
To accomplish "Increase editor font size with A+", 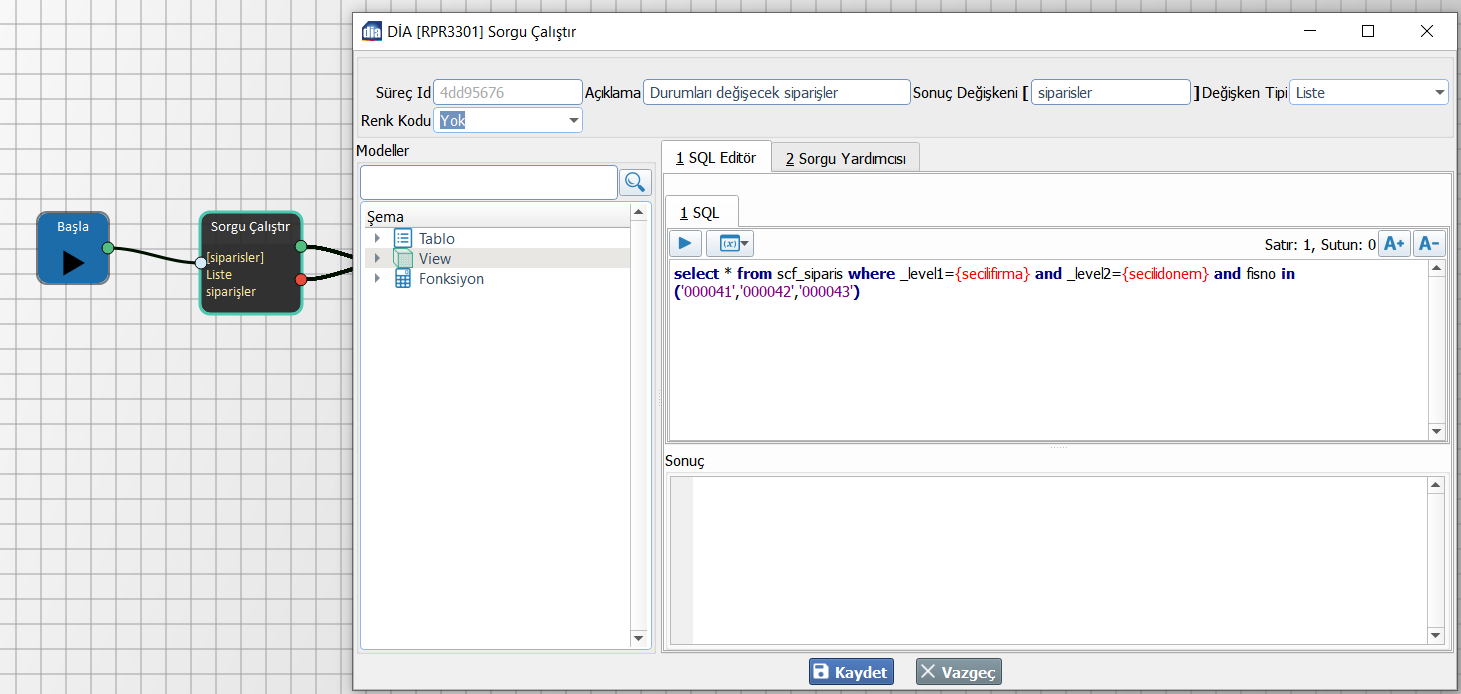I will point(1394,243).
